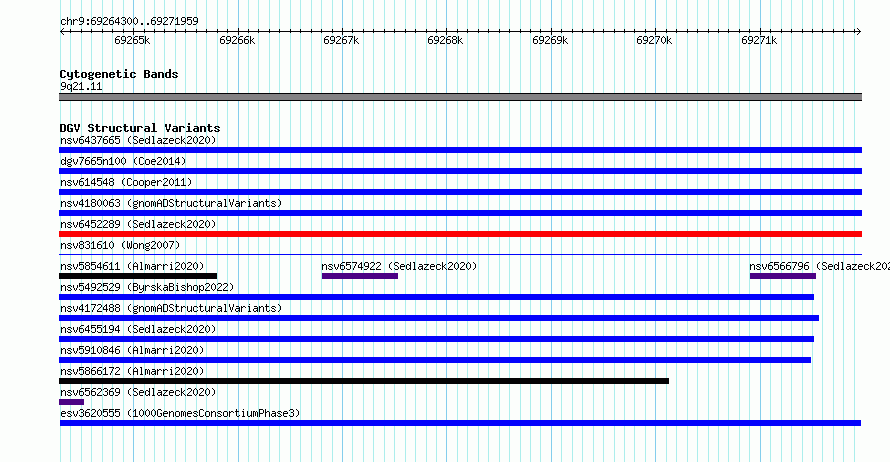Click the purple bar under nsv6574922
890x462 pixels.
[360, 276]
